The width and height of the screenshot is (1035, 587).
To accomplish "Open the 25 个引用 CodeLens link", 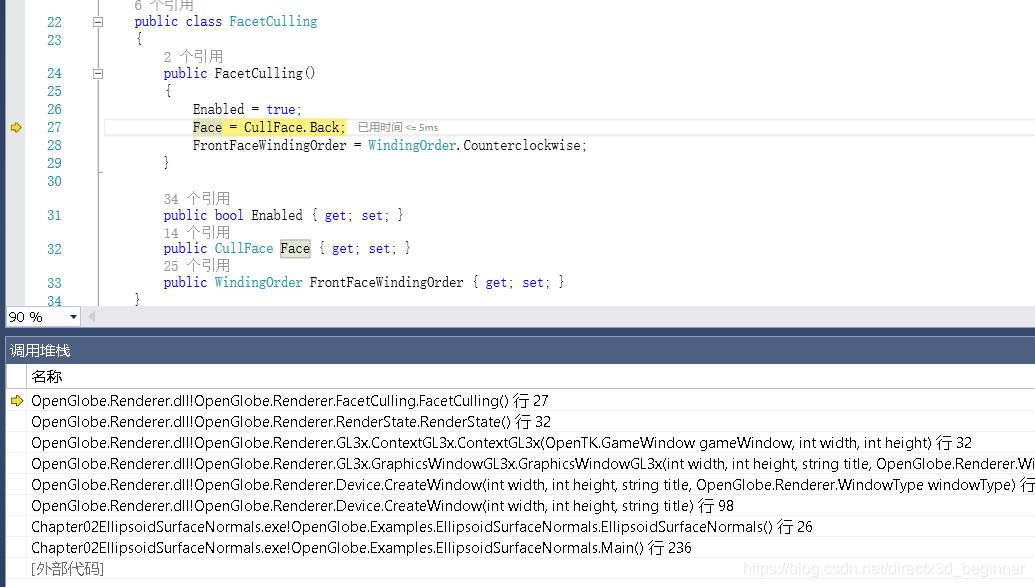I will (197, 266).
